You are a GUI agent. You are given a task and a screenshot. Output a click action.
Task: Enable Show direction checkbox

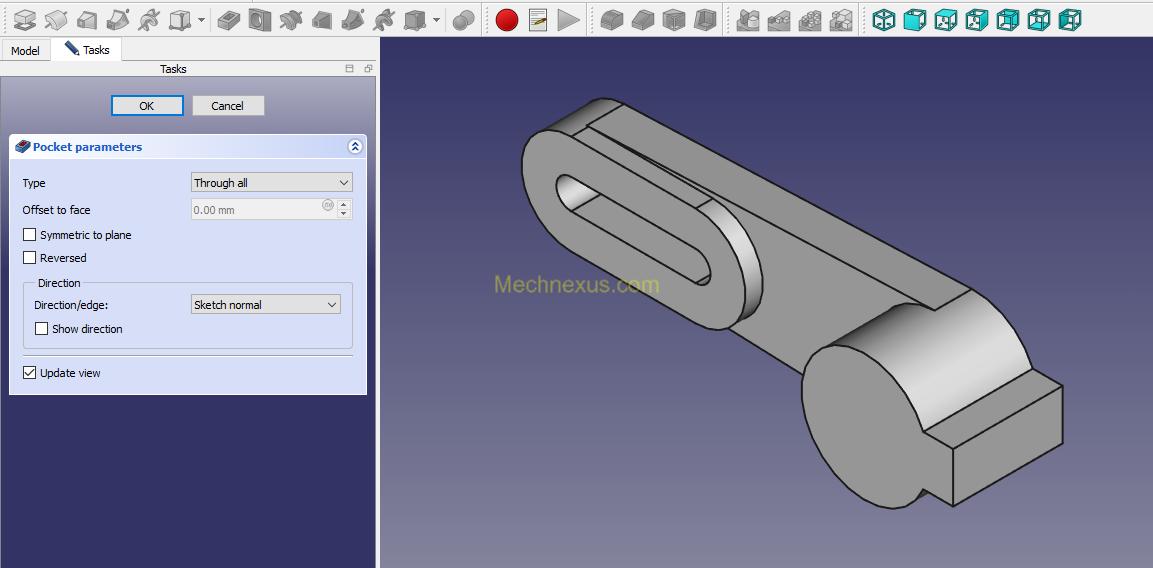click(x=41, y=328)
